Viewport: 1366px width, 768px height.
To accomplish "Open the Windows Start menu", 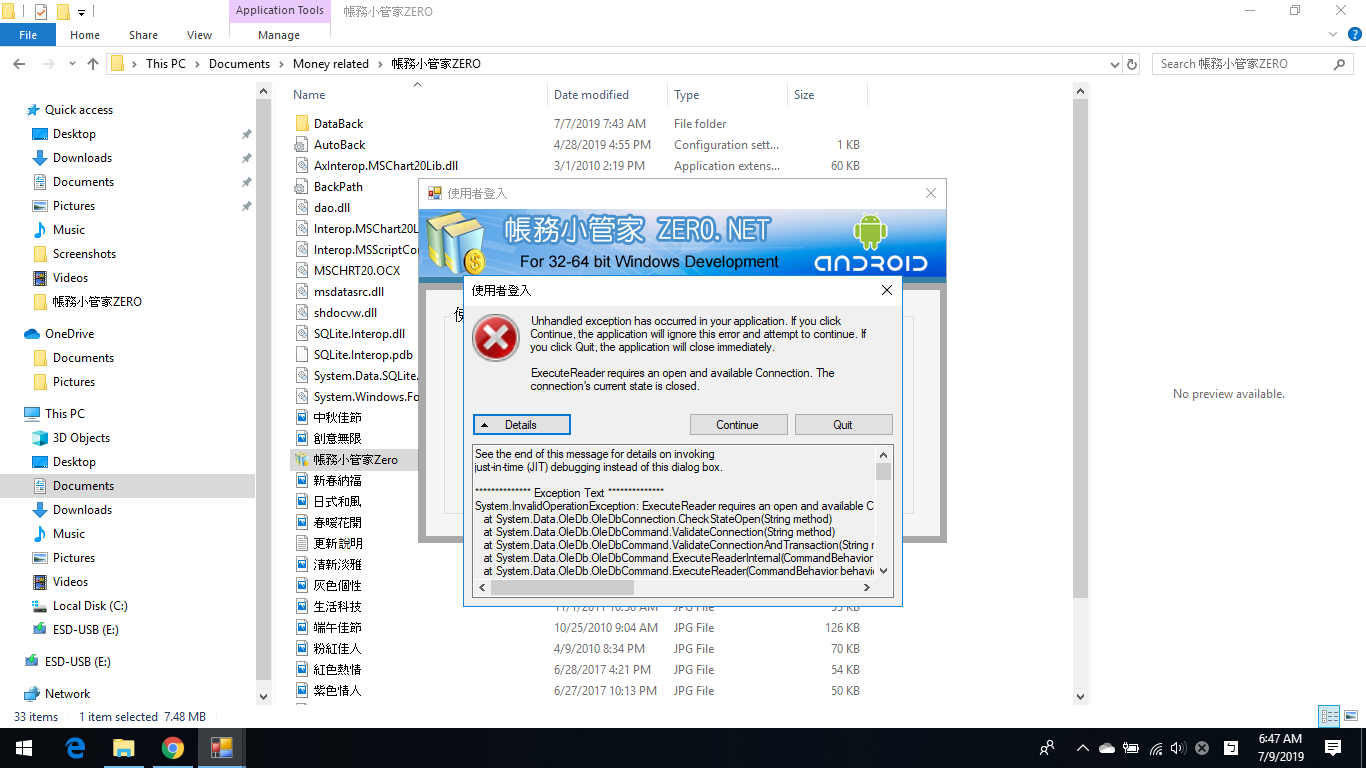I will 24,748.
